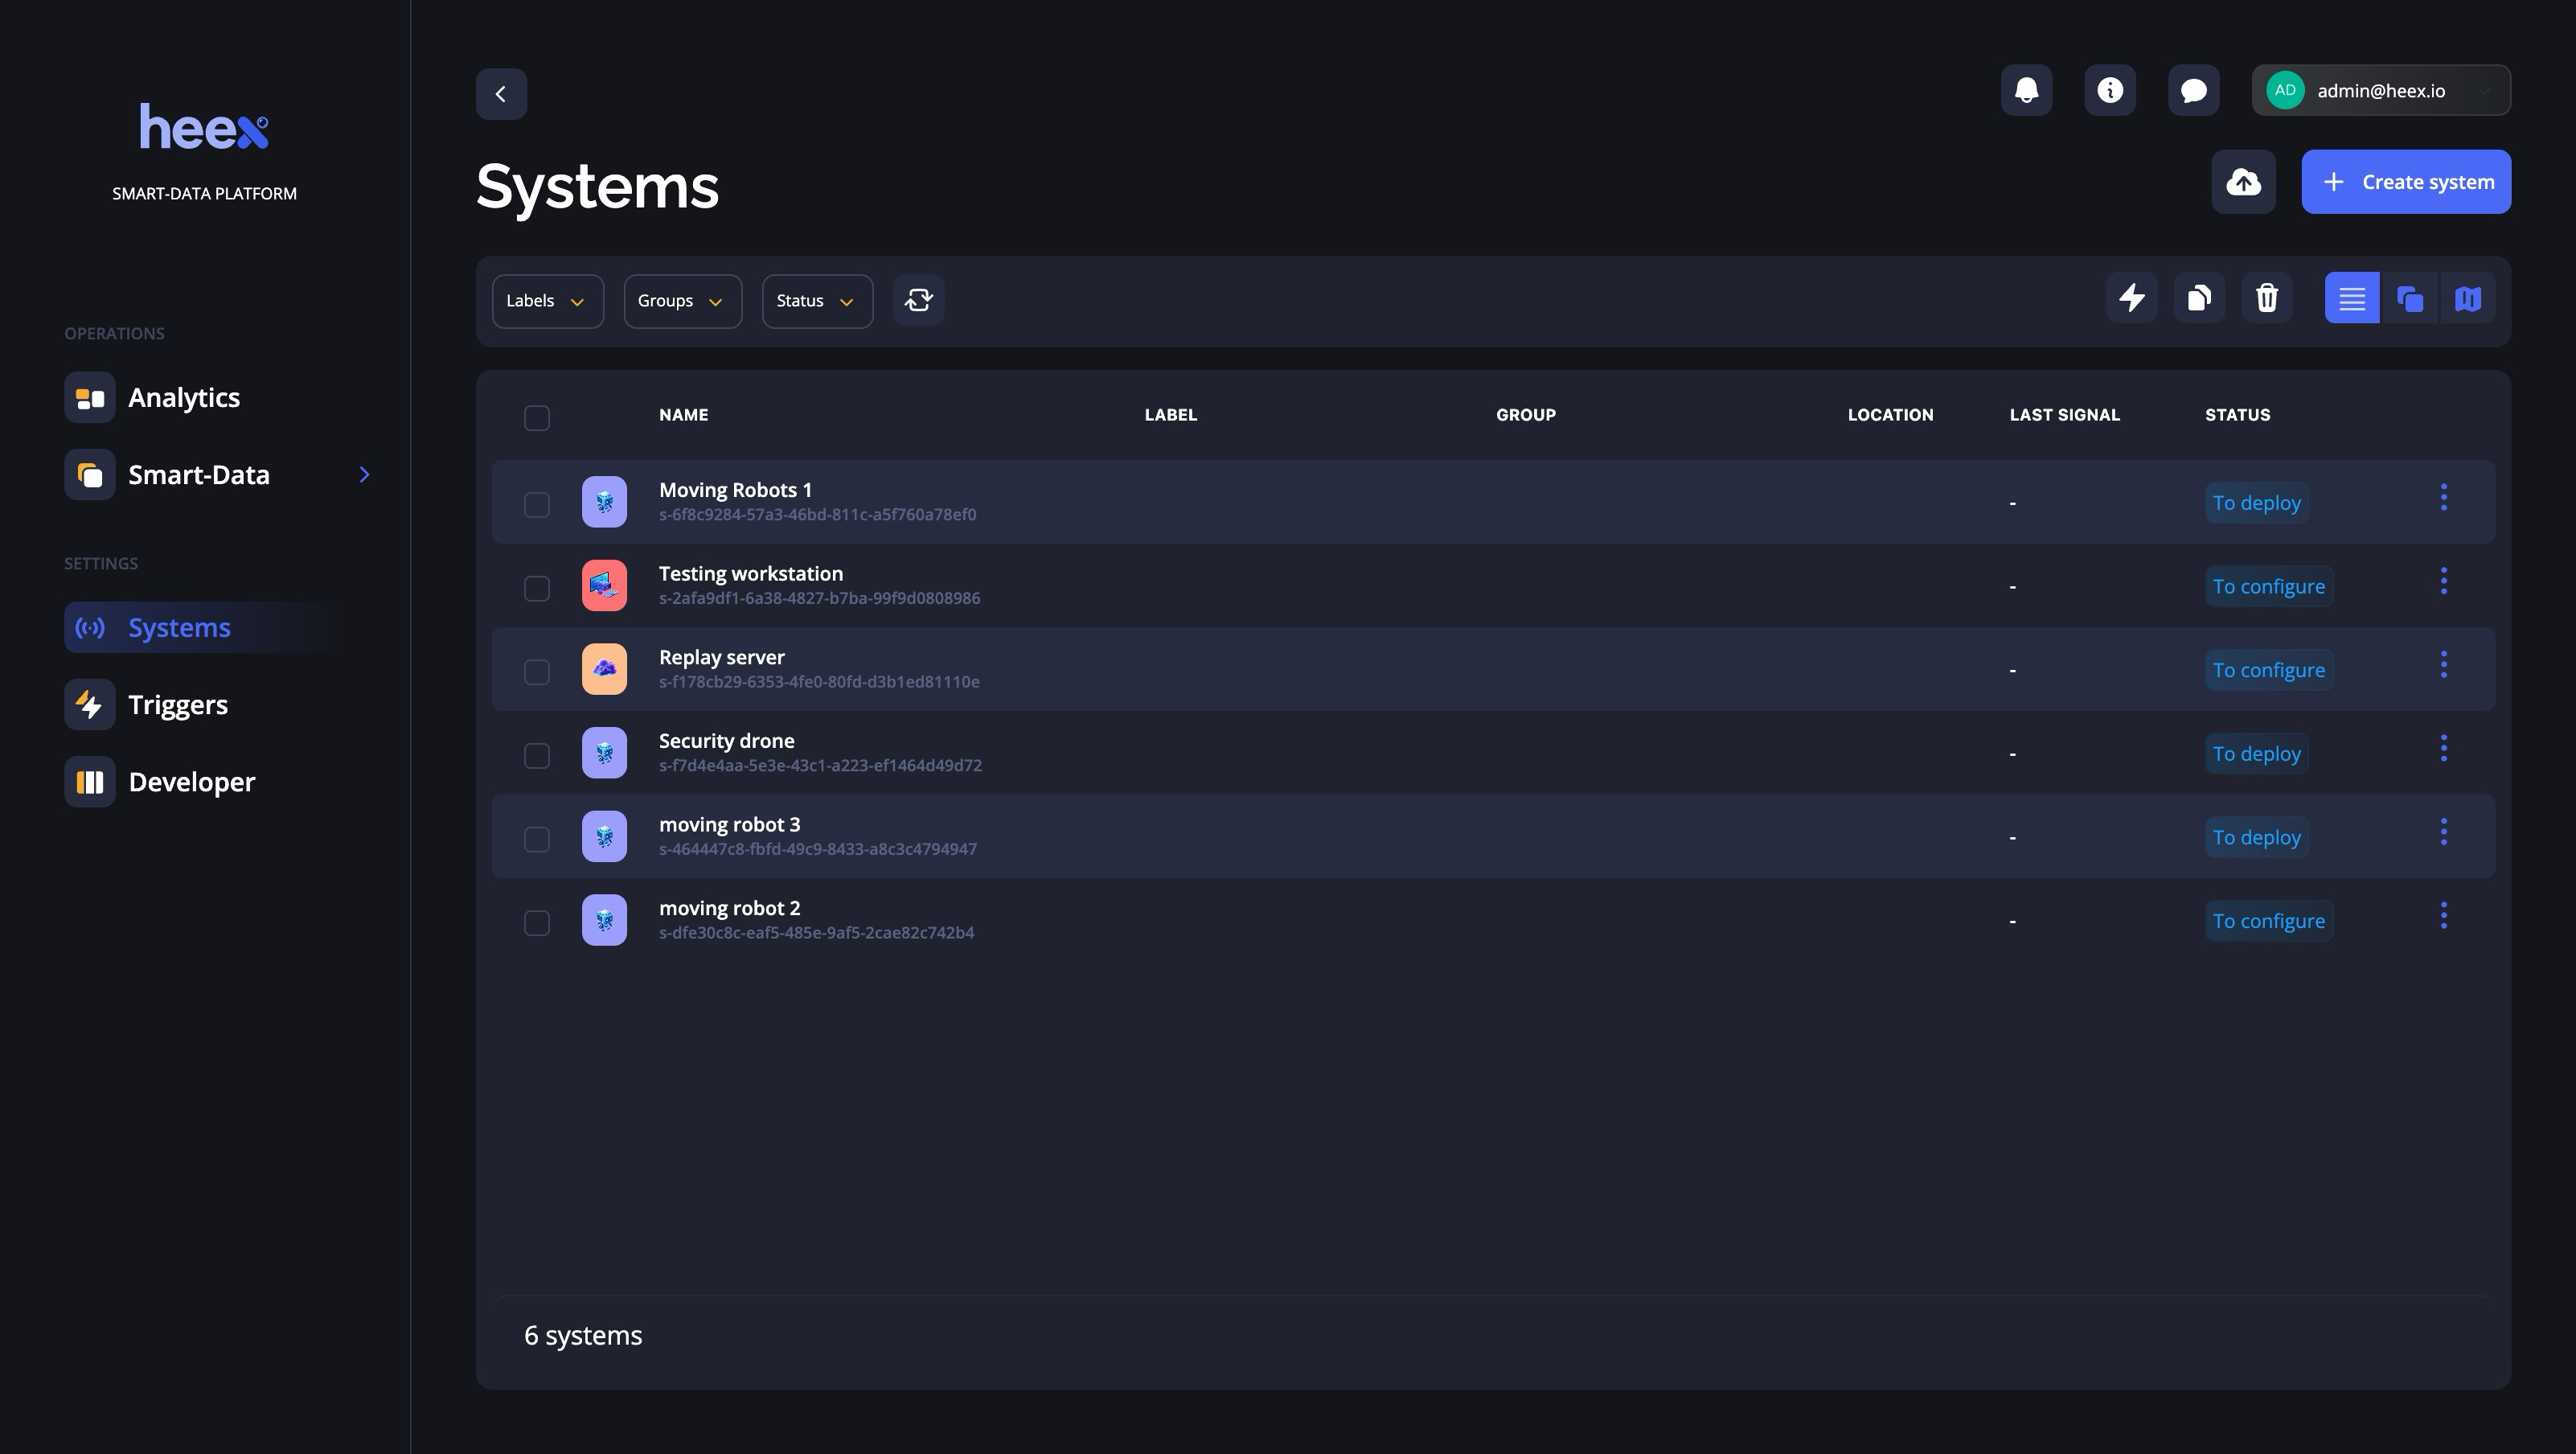This screenshot has width=2576, height=1454.
Task: Check the moving robot 3 checkbox
Action: click(537, 840)
